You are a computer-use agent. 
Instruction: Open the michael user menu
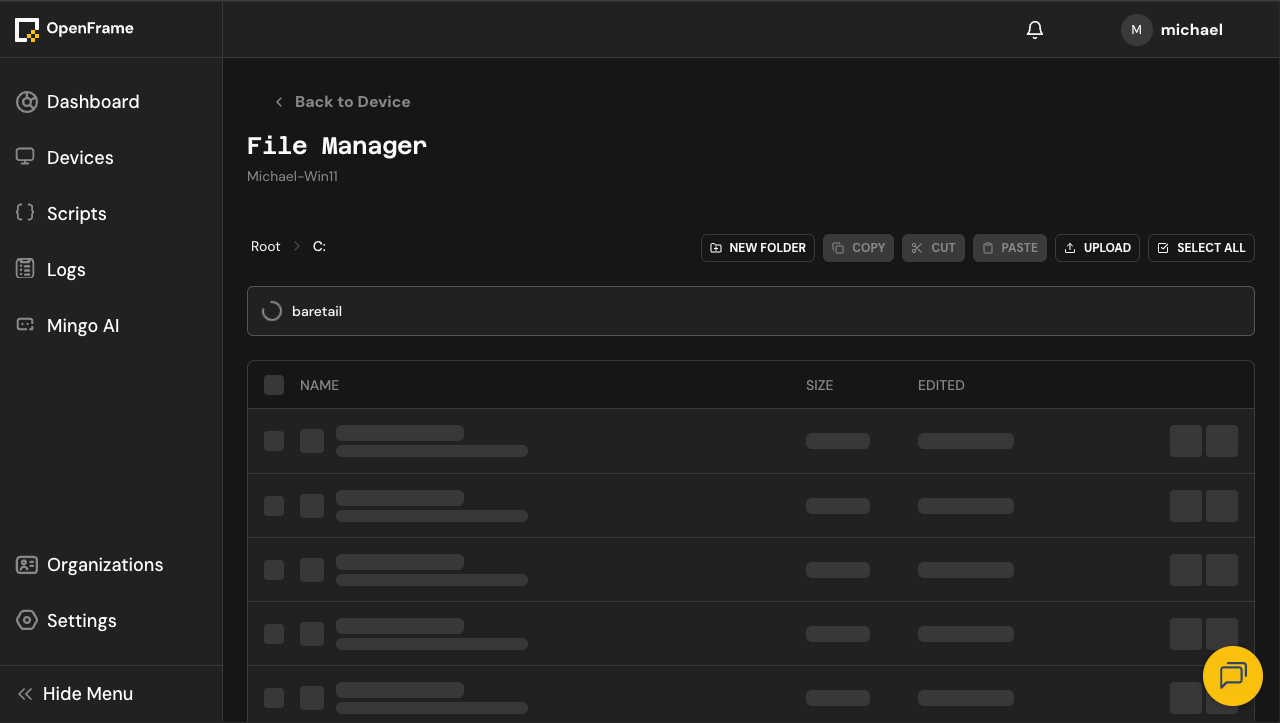point(1172,30)
